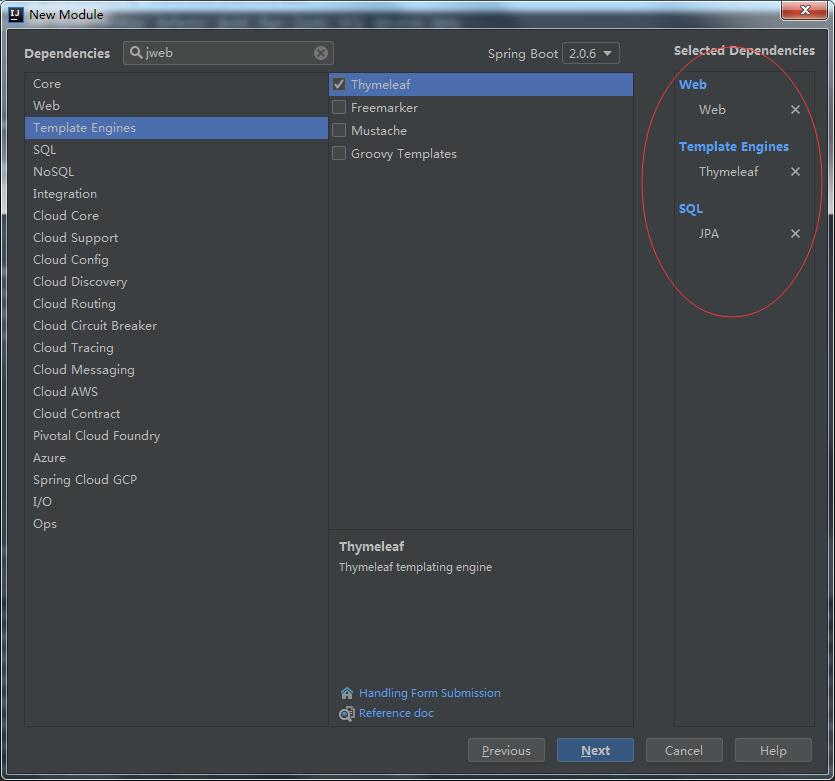Cancel the New Module wizard

684,751
